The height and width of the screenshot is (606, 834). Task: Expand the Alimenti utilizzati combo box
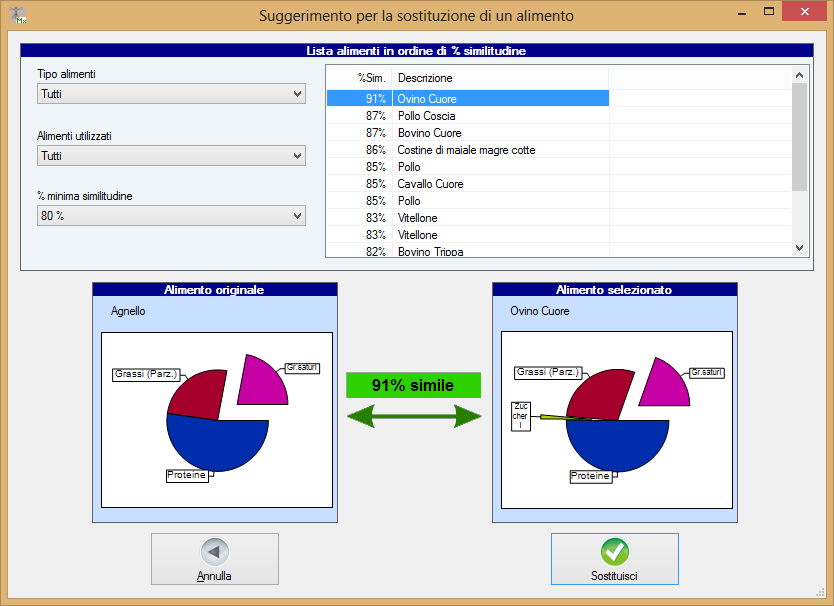[x=171, y=156]
